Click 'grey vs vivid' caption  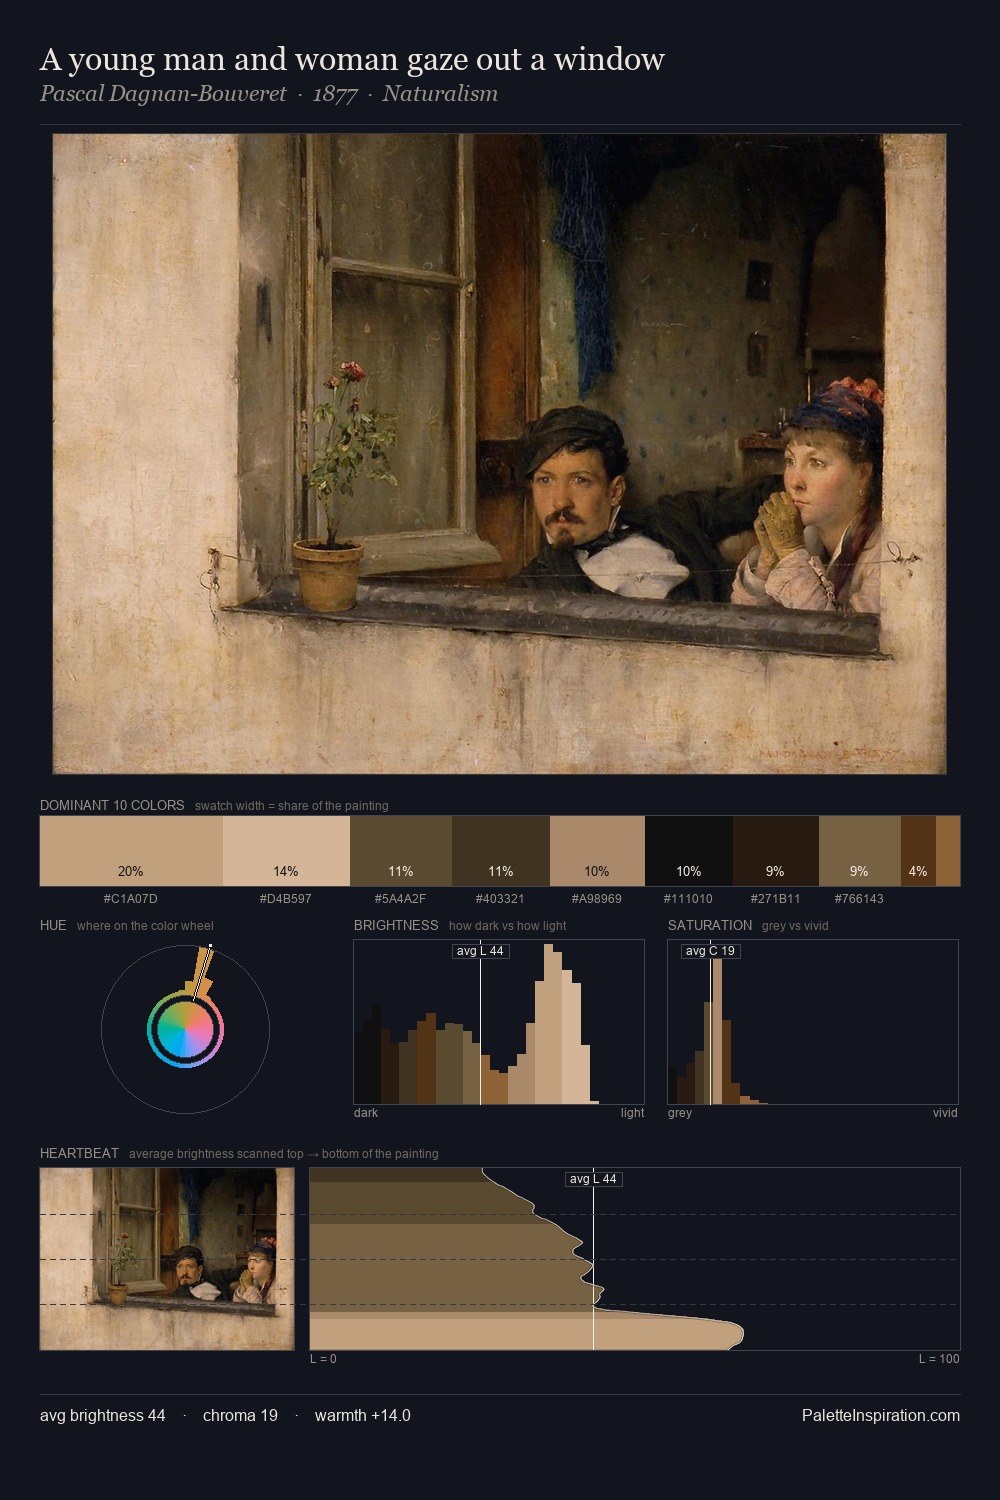(796, 926)
